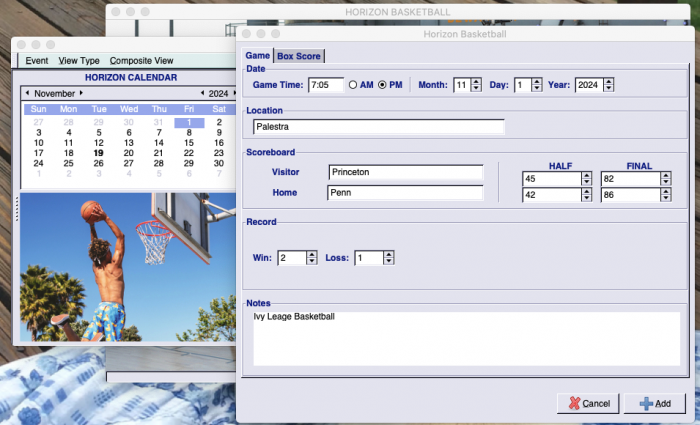Go to previous month in calendar
Screen dimensions: 700x425
27,93
